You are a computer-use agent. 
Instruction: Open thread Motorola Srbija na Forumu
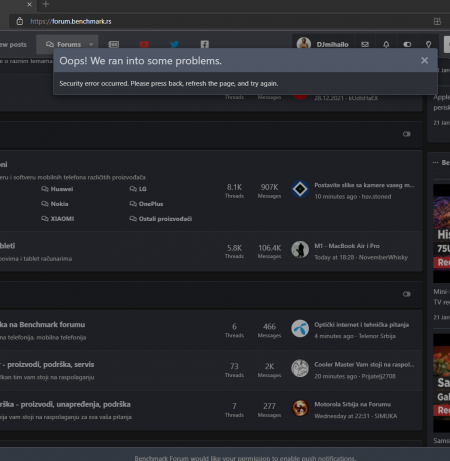(x=352, y=404)
